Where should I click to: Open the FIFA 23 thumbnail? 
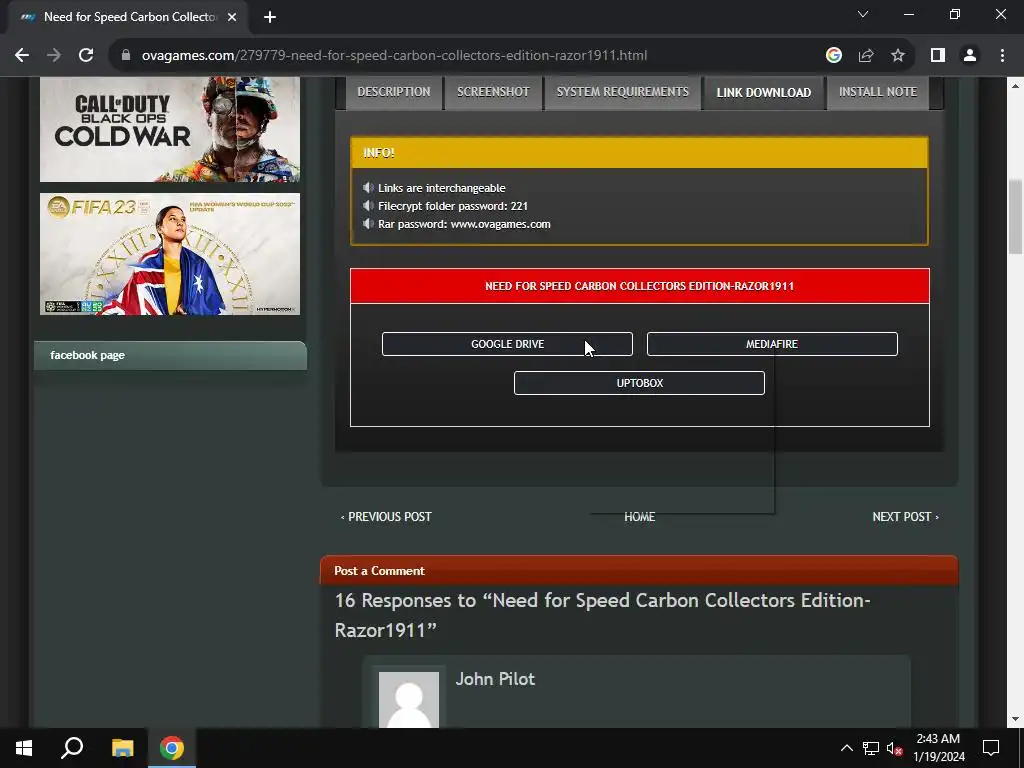tap(170, 254)
